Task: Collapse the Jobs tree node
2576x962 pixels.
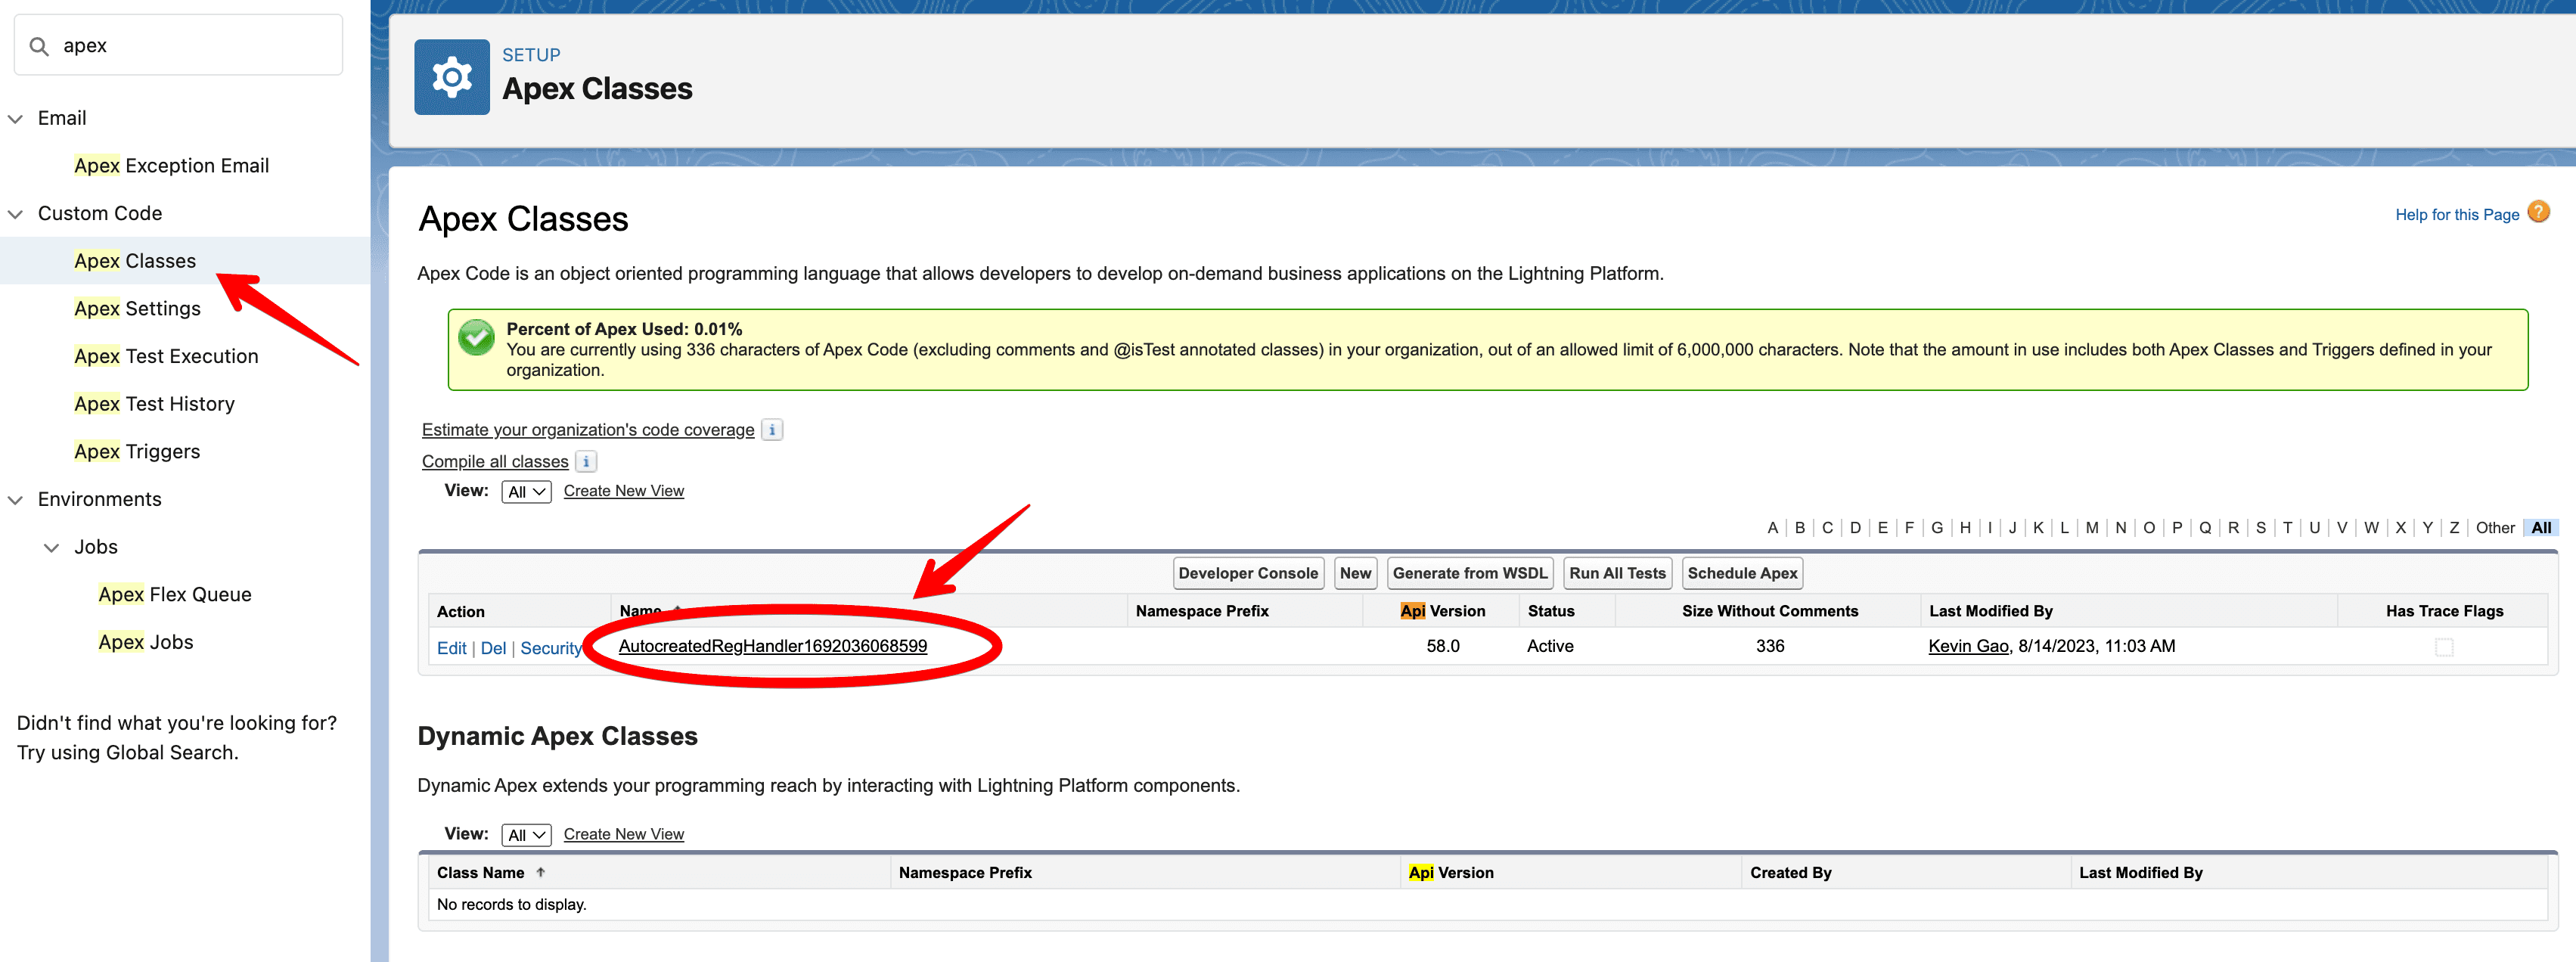Action: 52,547
